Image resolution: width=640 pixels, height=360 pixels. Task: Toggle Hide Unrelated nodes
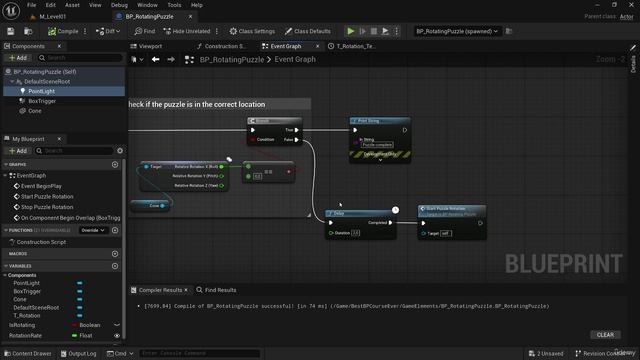pos(187,31)
